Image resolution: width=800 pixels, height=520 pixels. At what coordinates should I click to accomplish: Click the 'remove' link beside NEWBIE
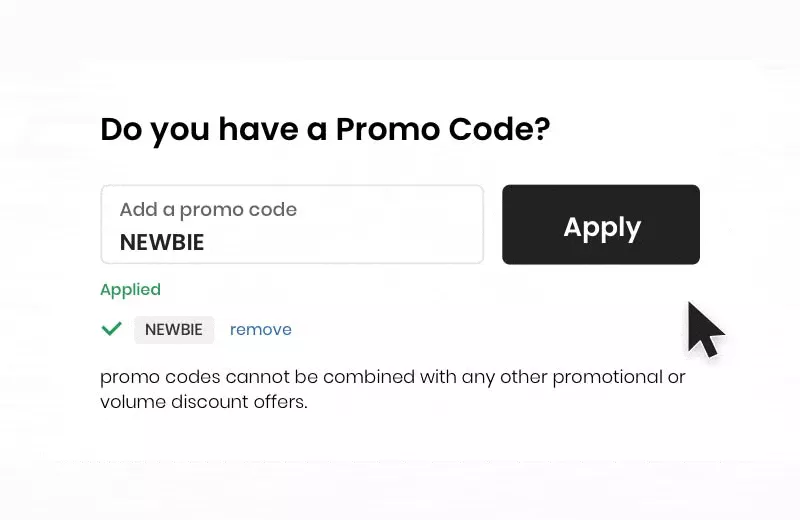click(261, 330)
